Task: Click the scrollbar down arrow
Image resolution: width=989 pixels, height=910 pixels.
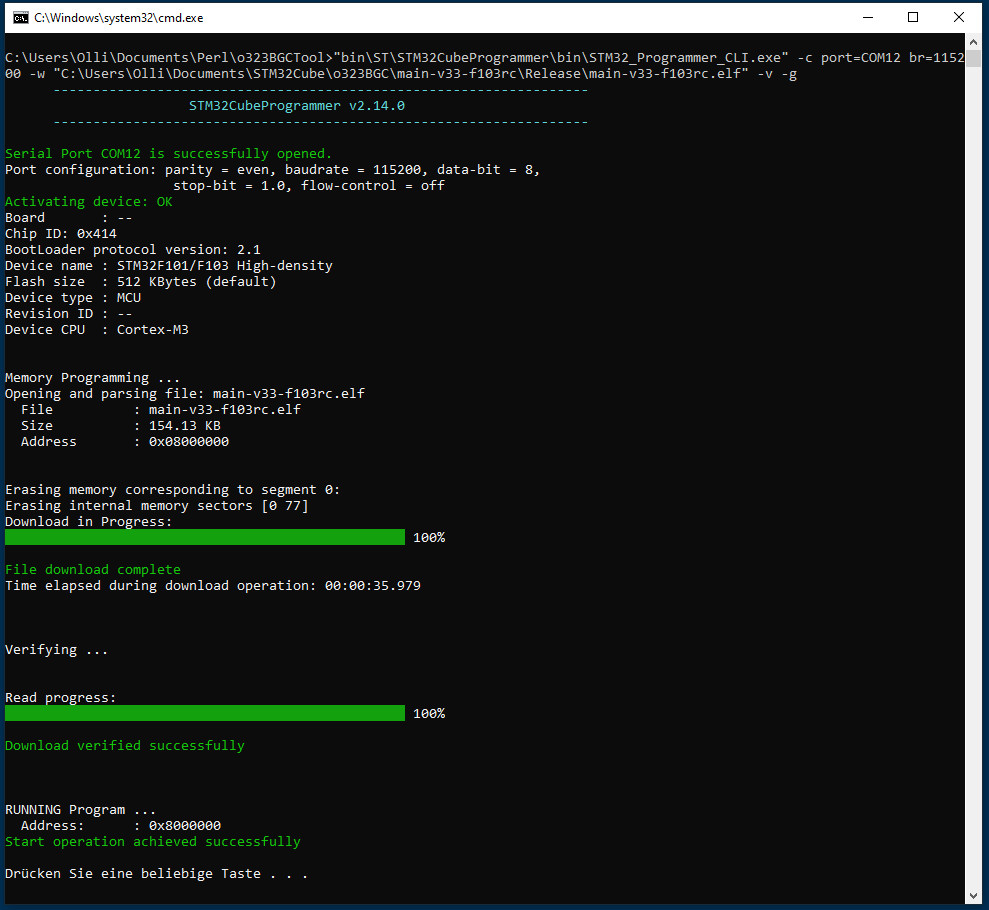Action: pyautogui.click(x=974, y=894)
